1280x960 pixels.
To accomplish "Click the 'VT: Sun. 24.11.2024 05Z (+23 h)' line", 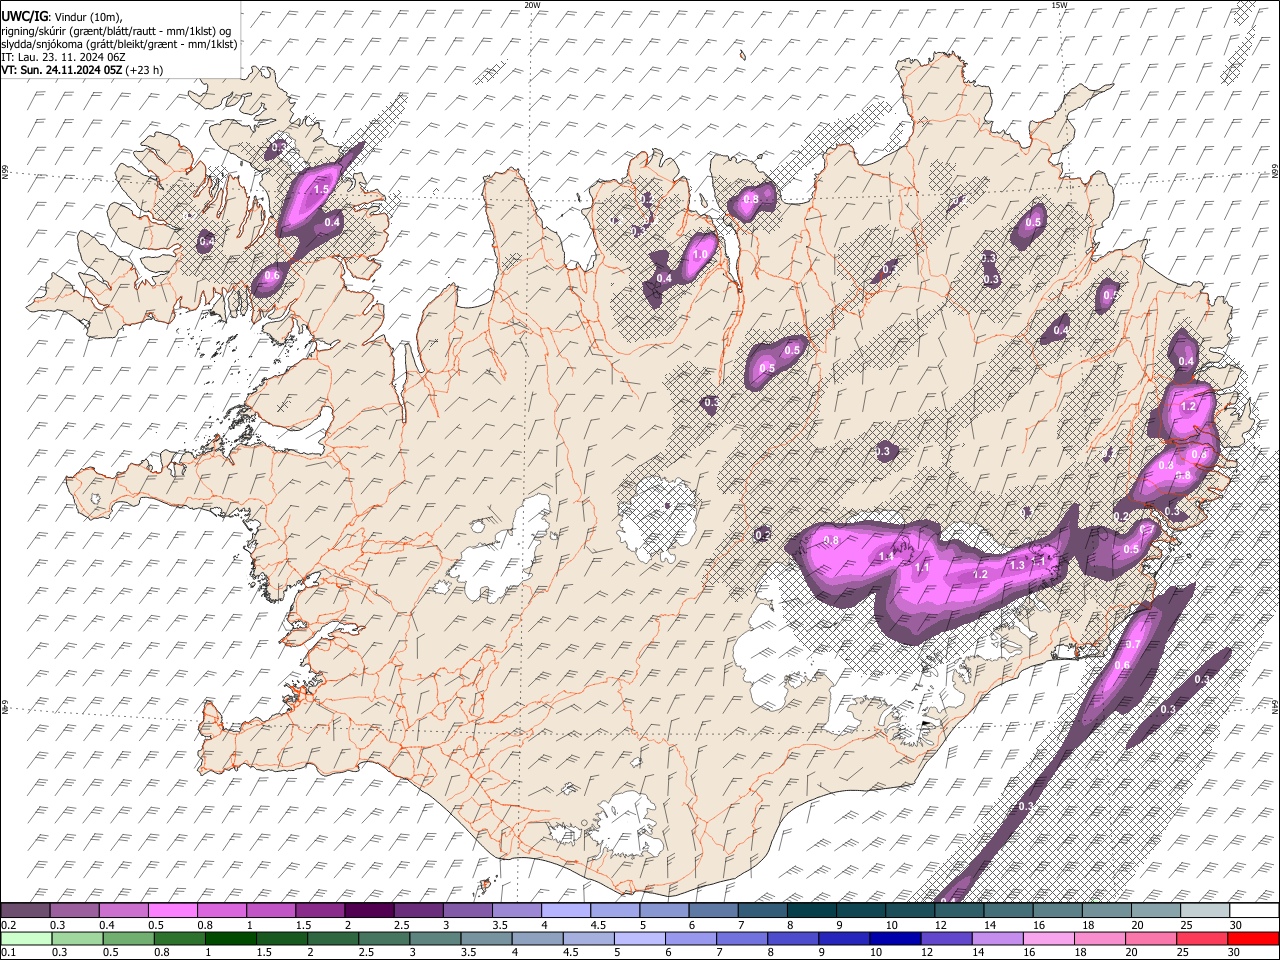I will tap(82, 70).
